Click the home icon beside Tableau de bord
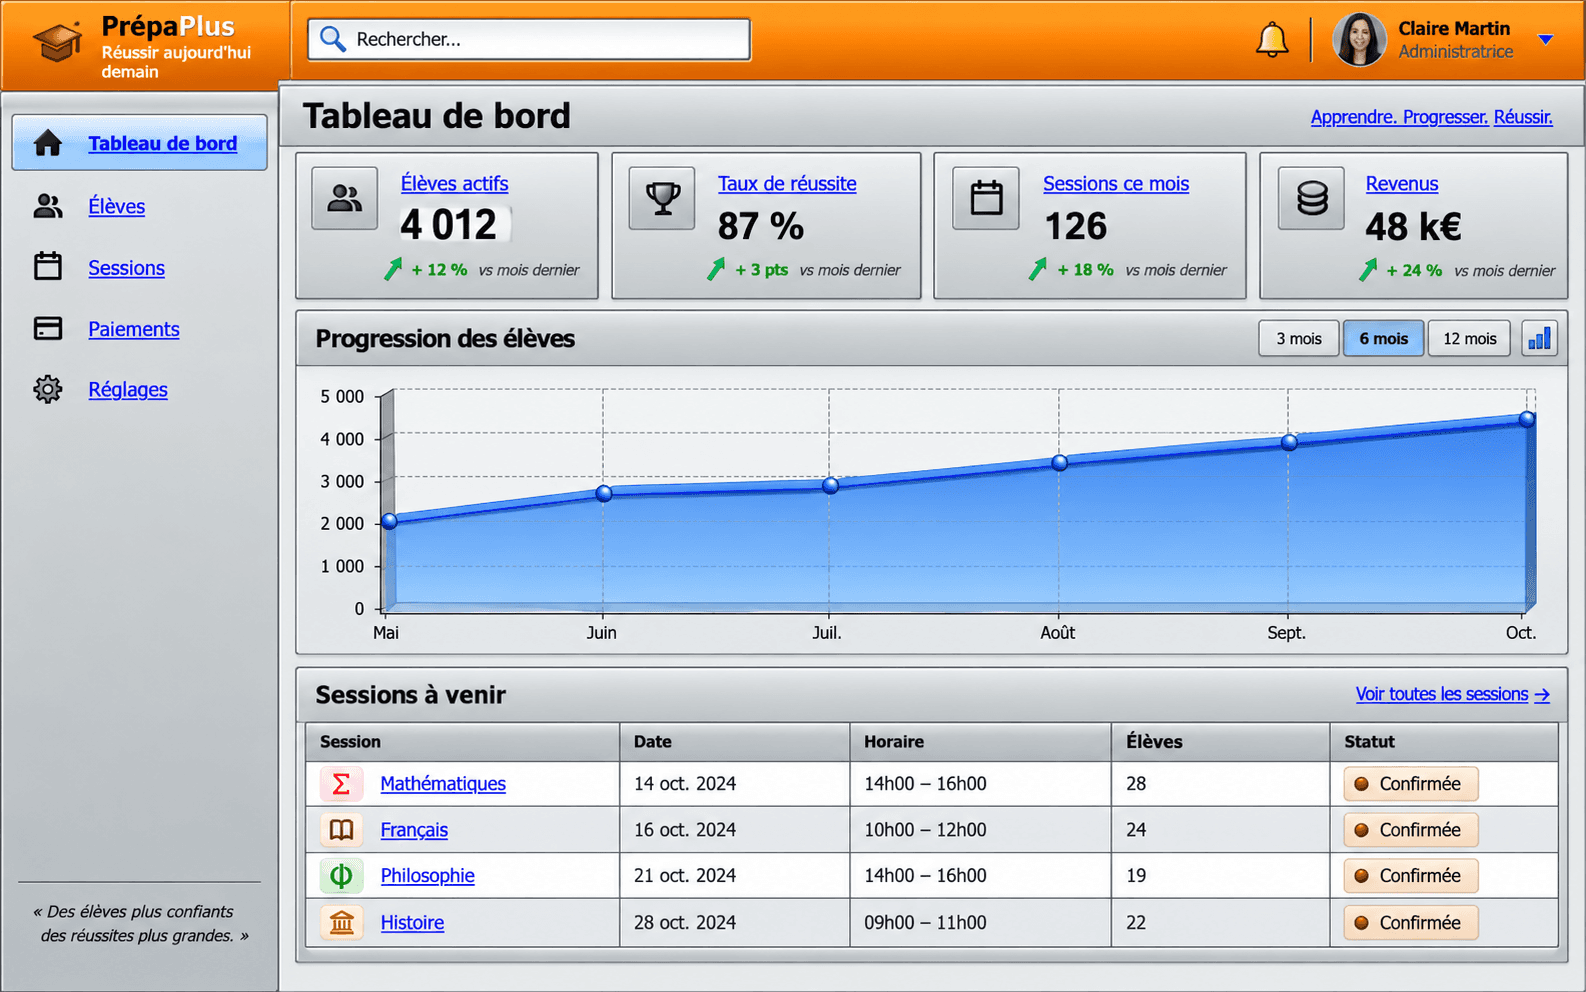 pyautogui.click(x=48, y=143)
